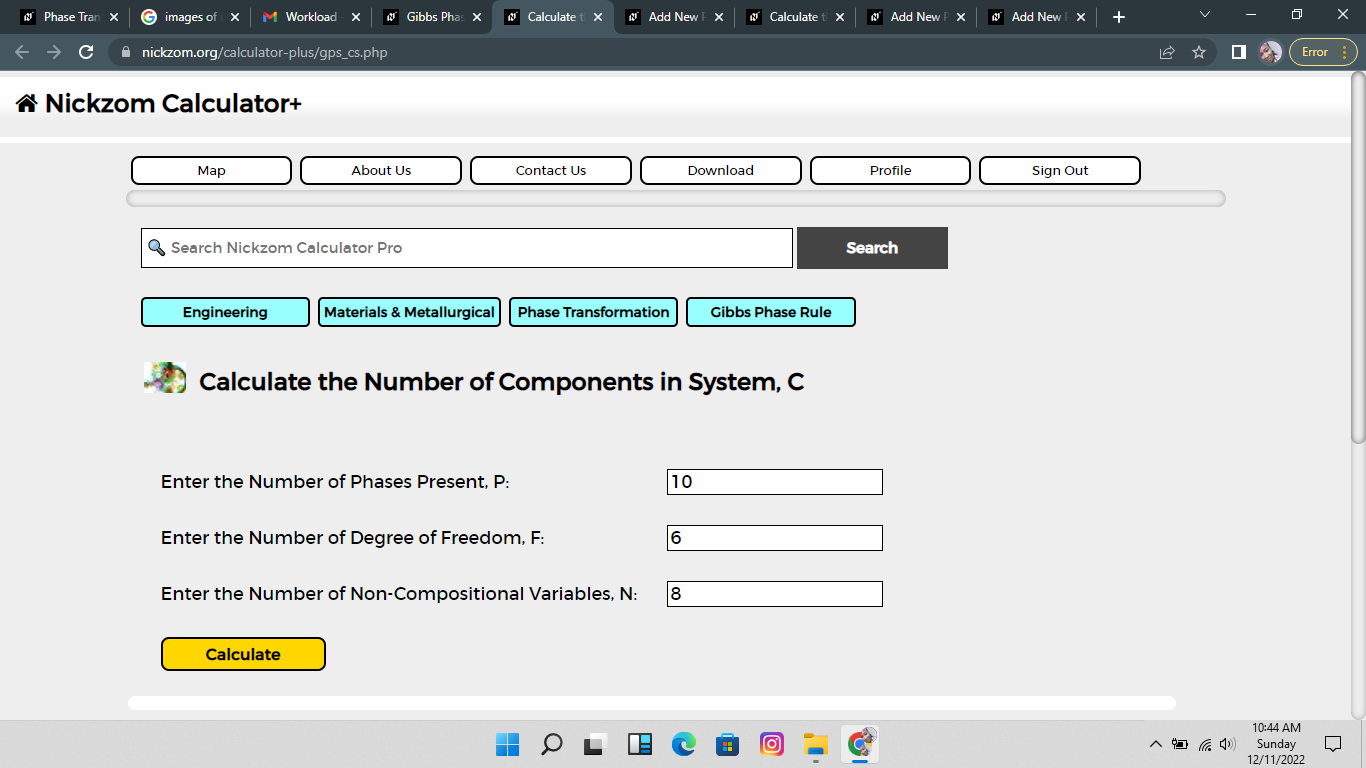Open Windows taskbar search

point(552,744)
